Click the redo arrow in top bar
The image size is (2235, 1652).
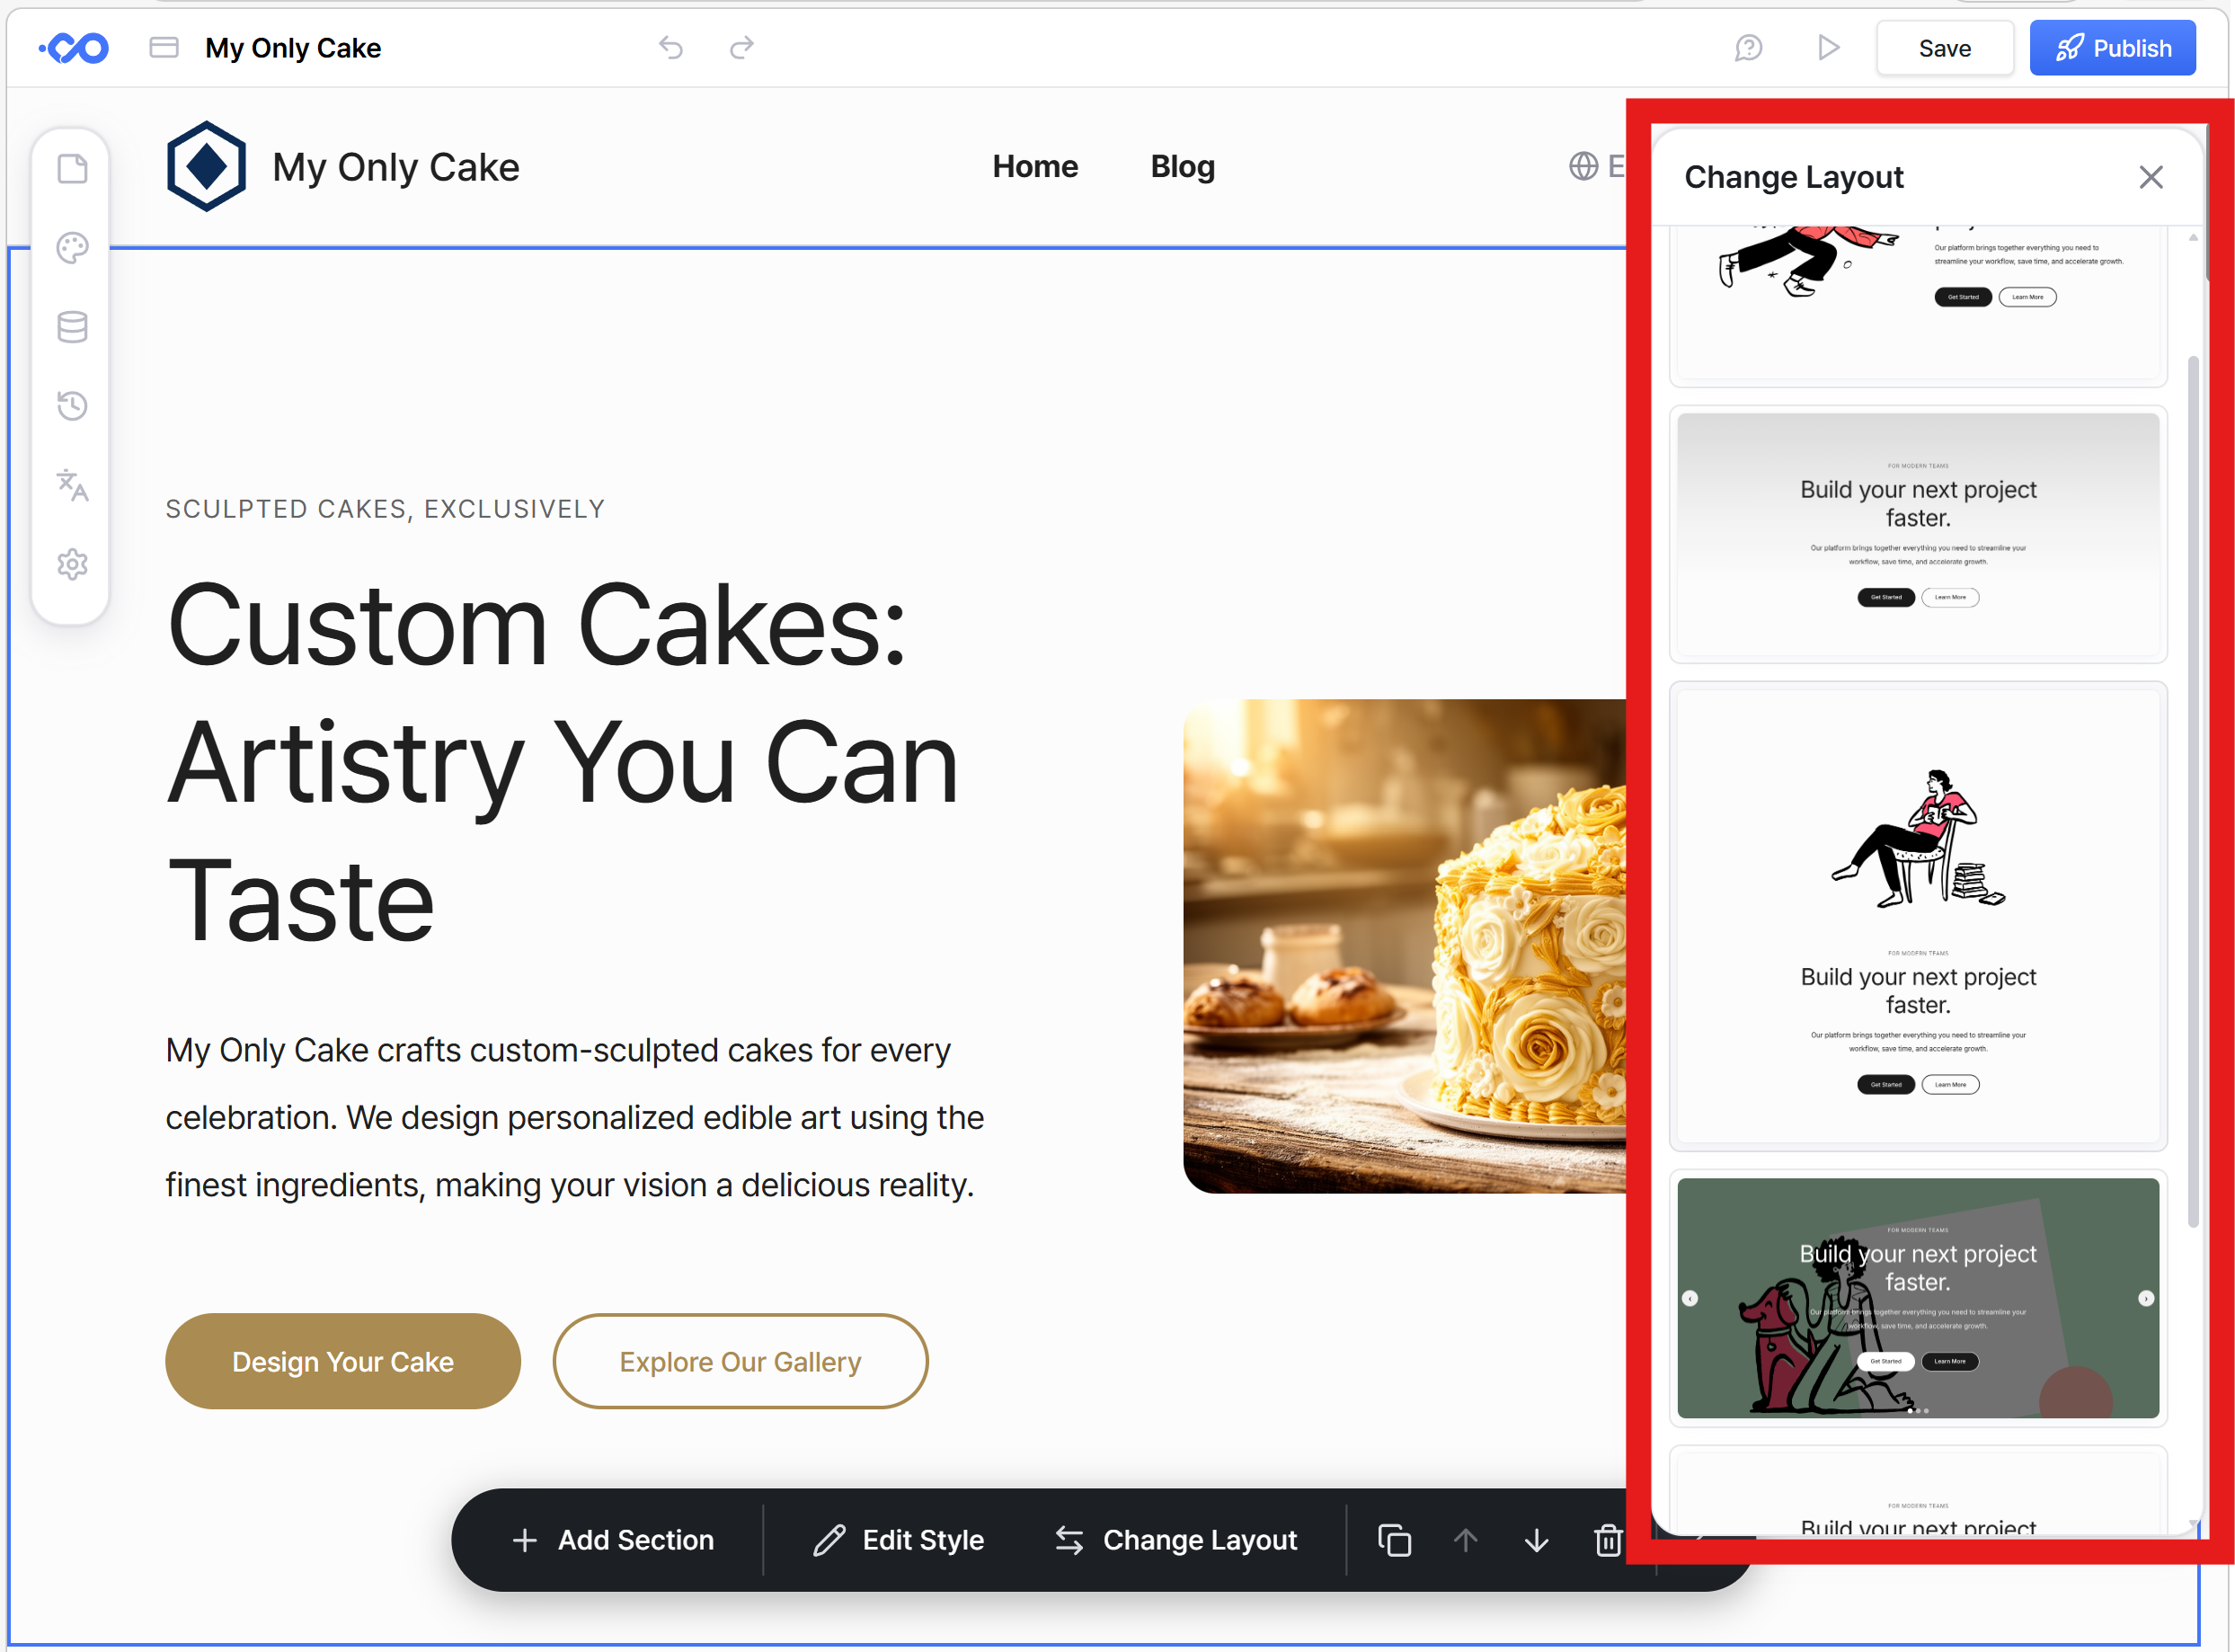[741, 48]
